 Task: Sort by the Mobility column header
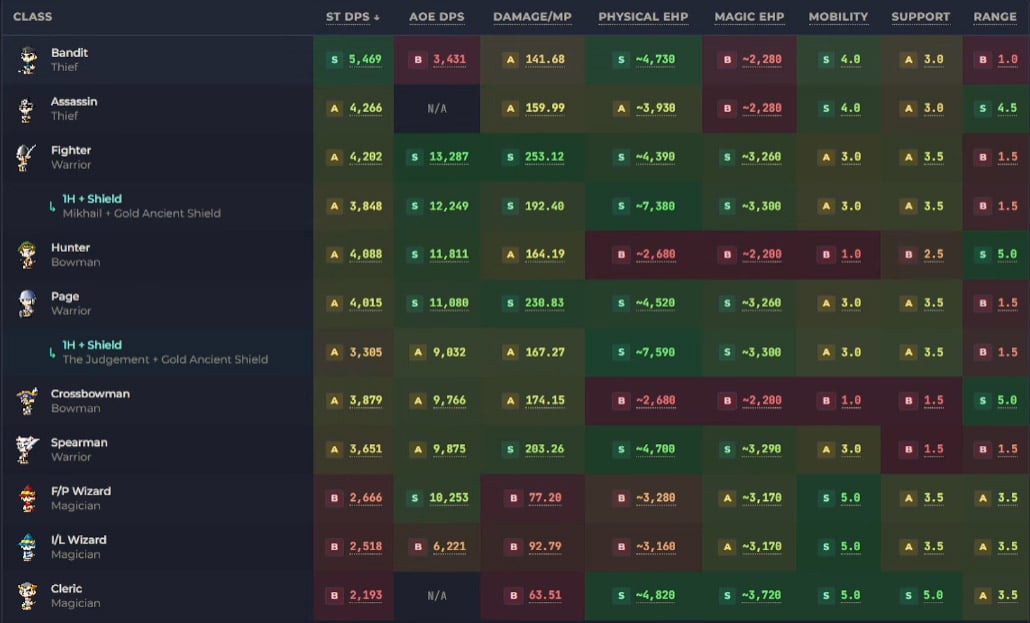pos(838,17)
